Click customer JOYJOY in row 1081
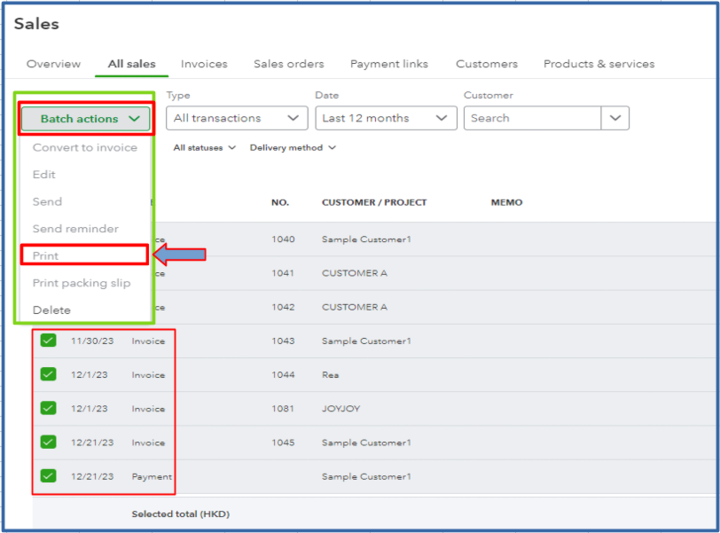720x533 pixels. [x=341, y=409]
